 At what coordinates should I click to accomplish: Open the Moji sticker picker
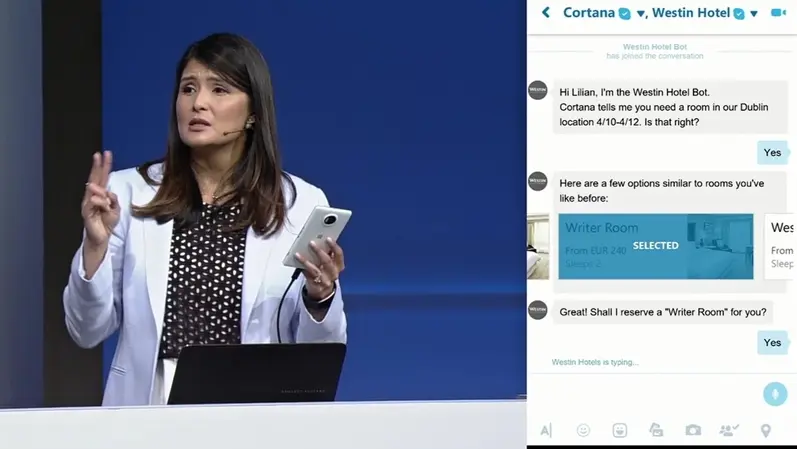[620, 430]
